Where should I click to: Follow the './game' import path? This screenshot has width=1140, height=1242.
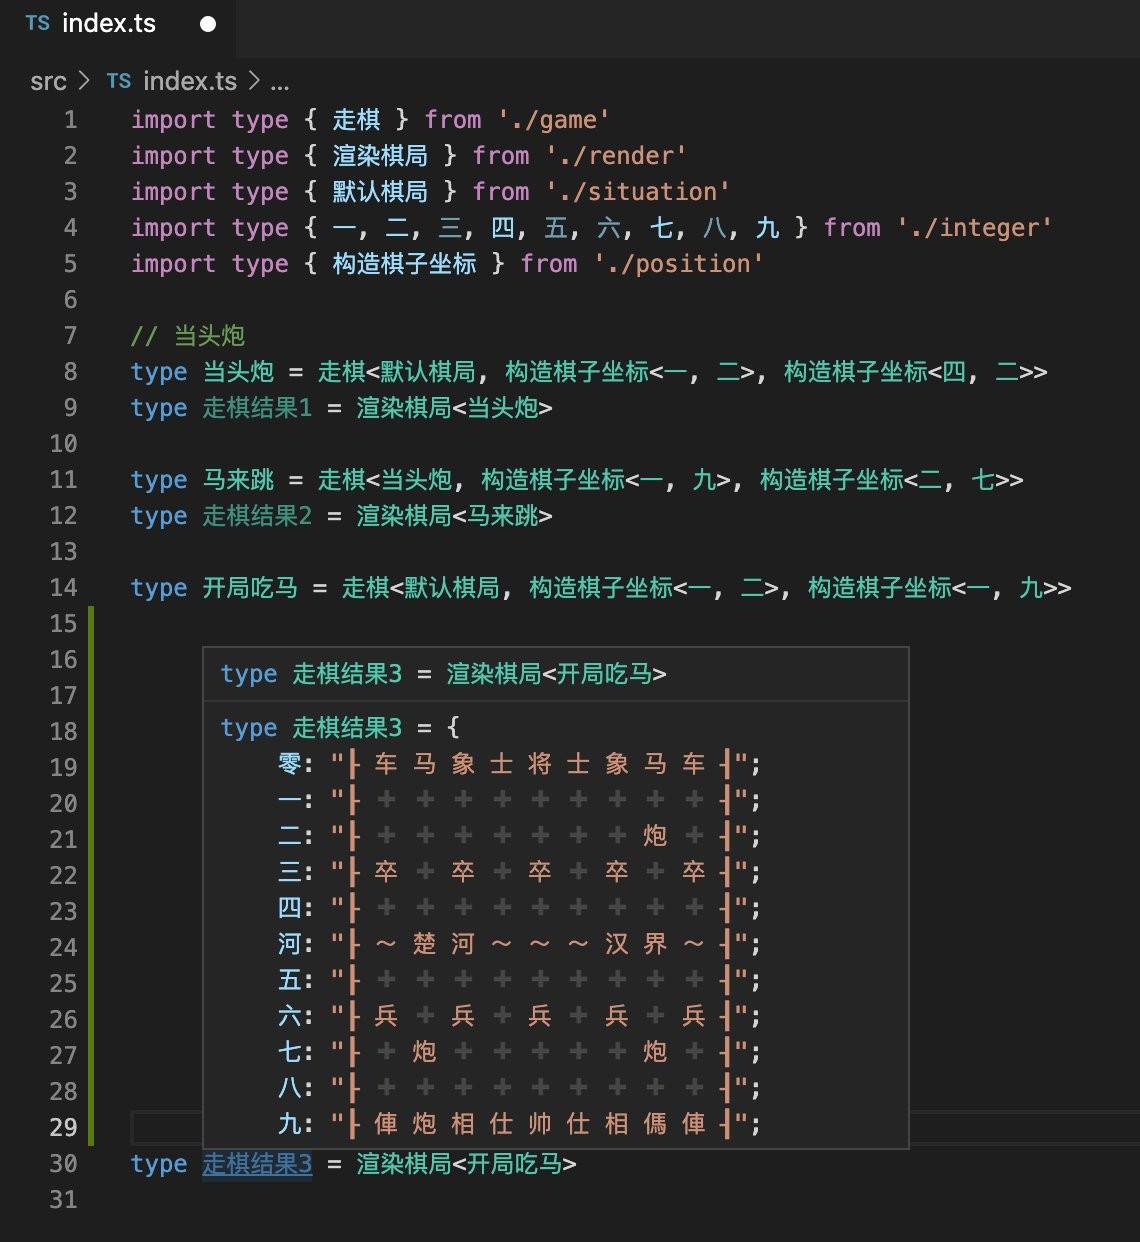pyautogui.click(x=553, y=120)
